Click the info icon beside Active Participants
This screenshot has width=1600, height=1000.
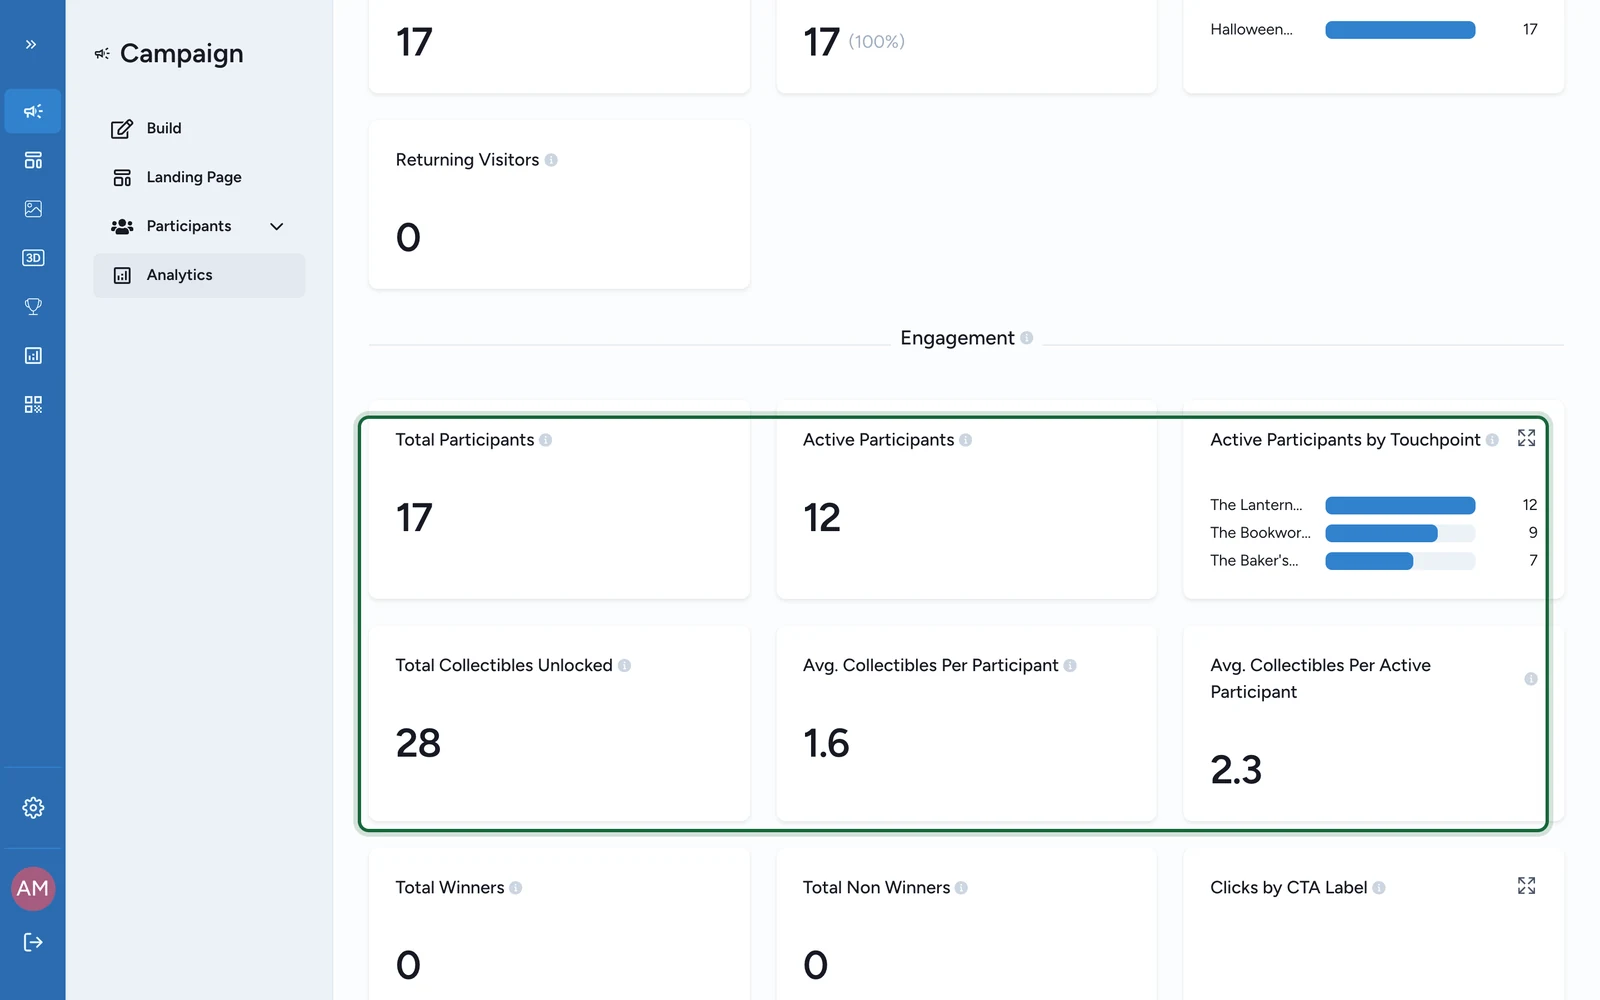coord(966,440)
